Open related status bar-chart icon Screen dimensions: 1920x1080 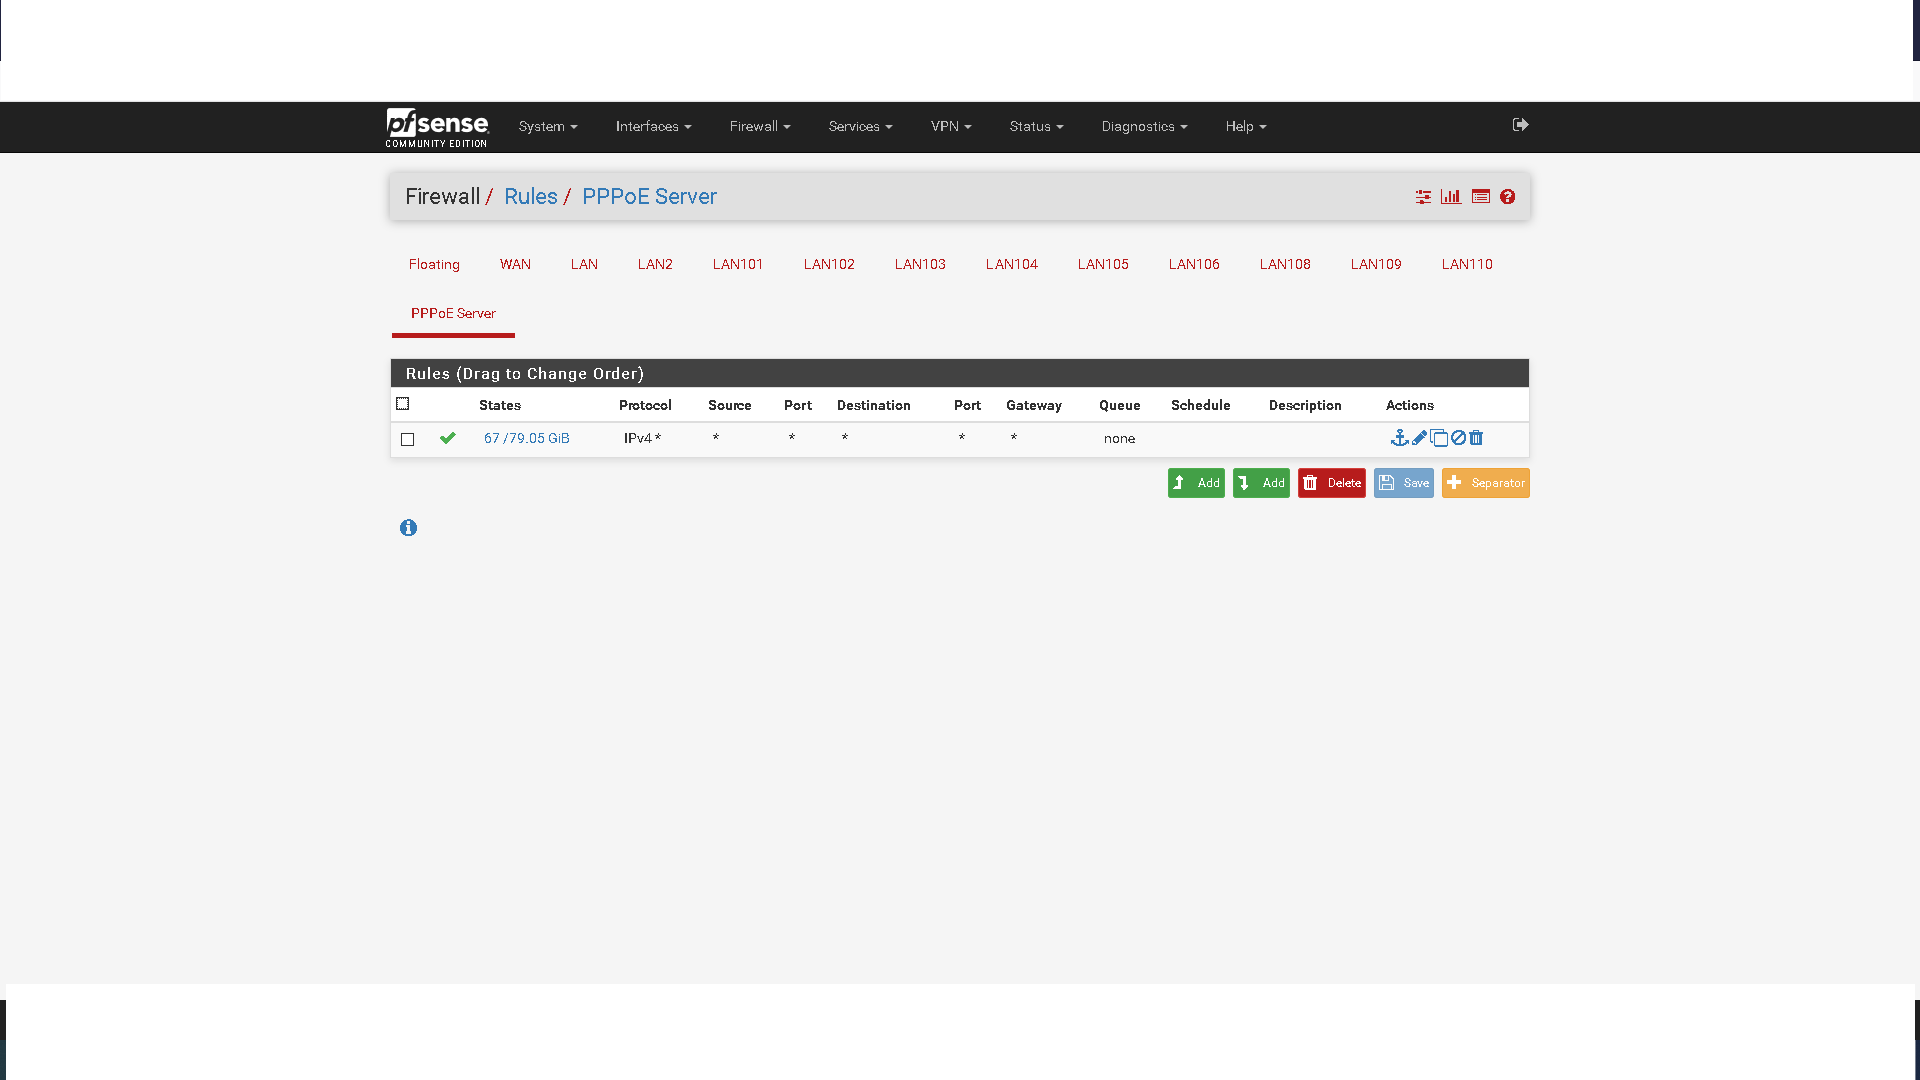tap(1451, 197)
